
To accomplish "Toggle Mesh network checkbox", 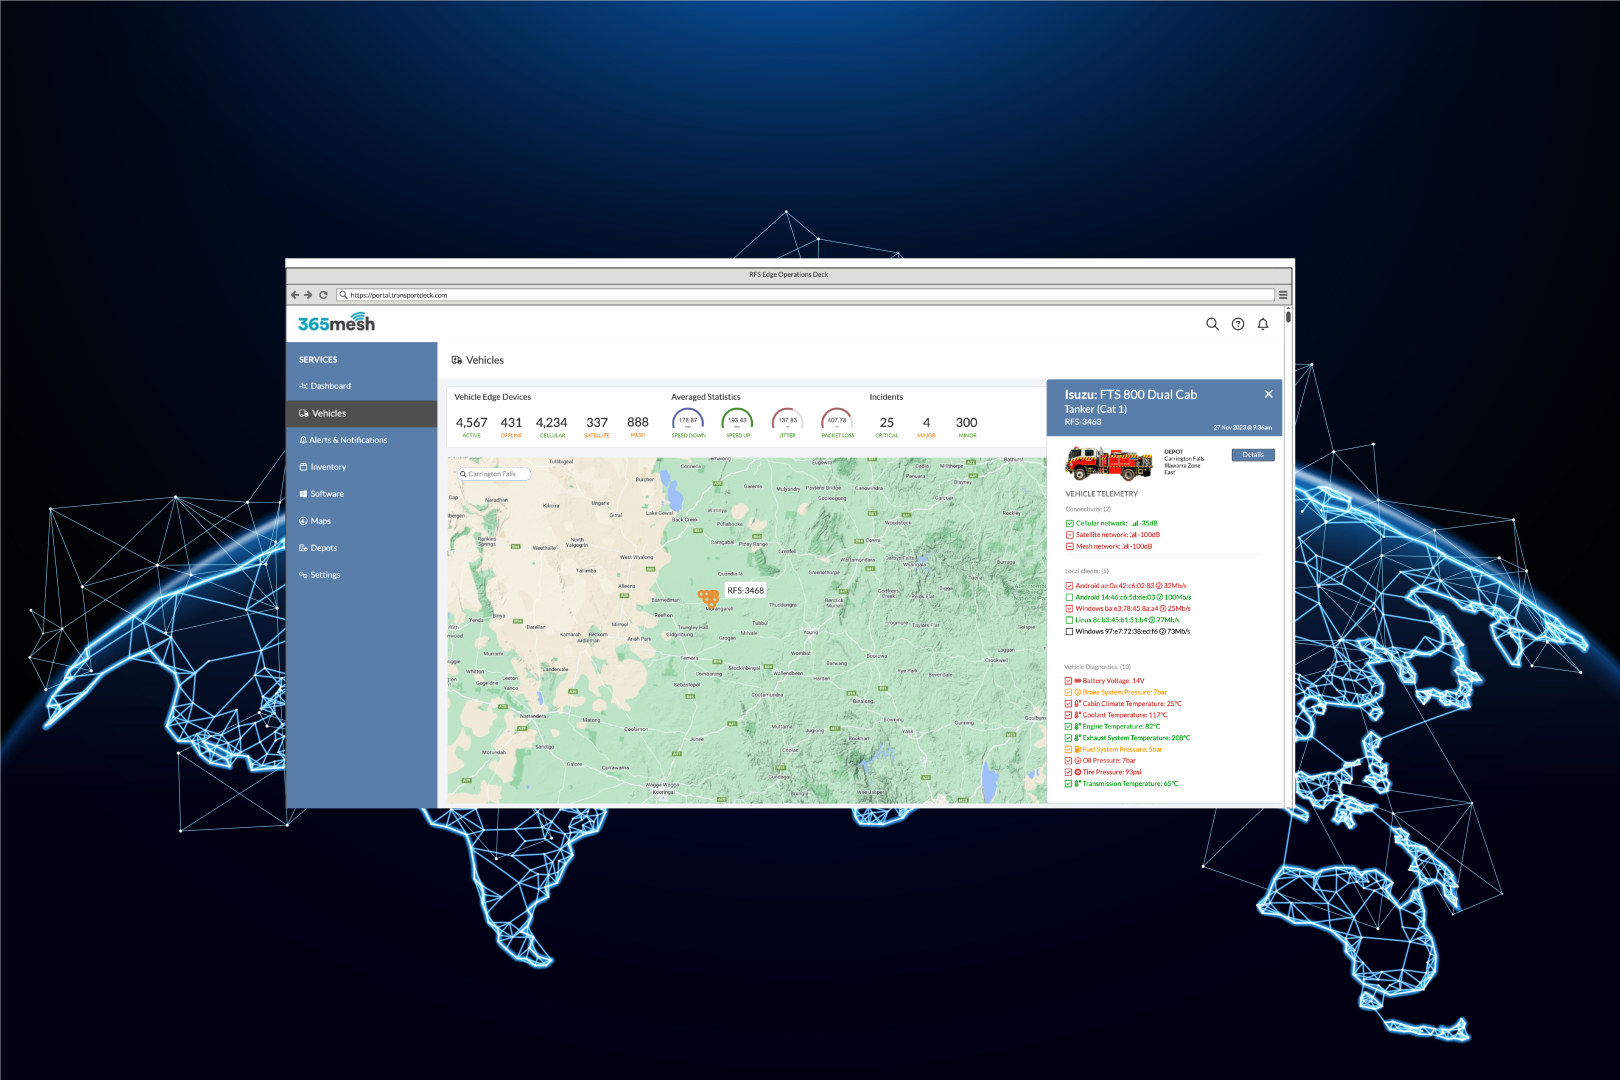I will coord(1069,546).
